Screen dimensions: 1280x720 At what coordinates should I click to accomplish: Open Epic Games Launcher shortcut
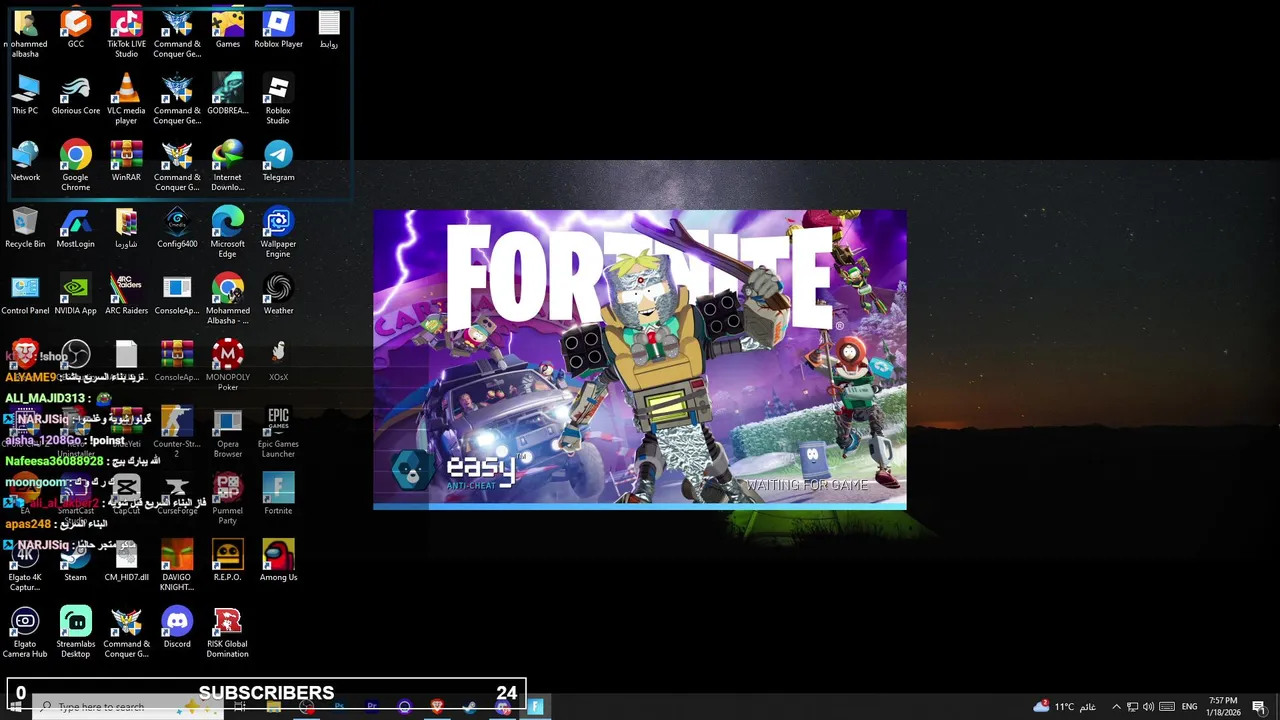[x=278, y=433]
